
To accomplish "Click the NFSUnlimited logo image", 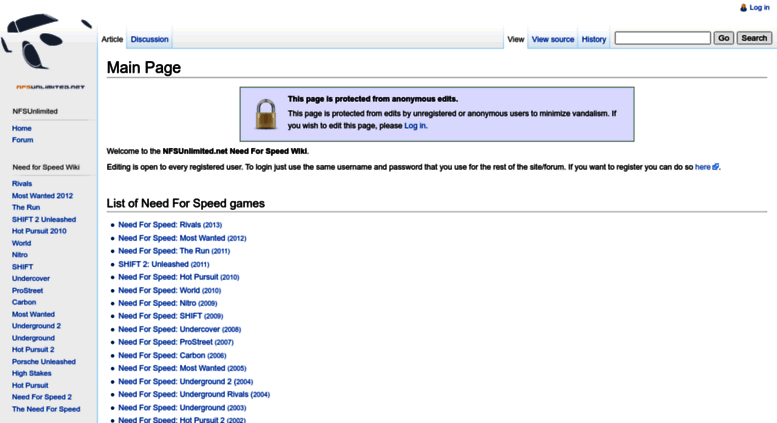I will (48, 52).
